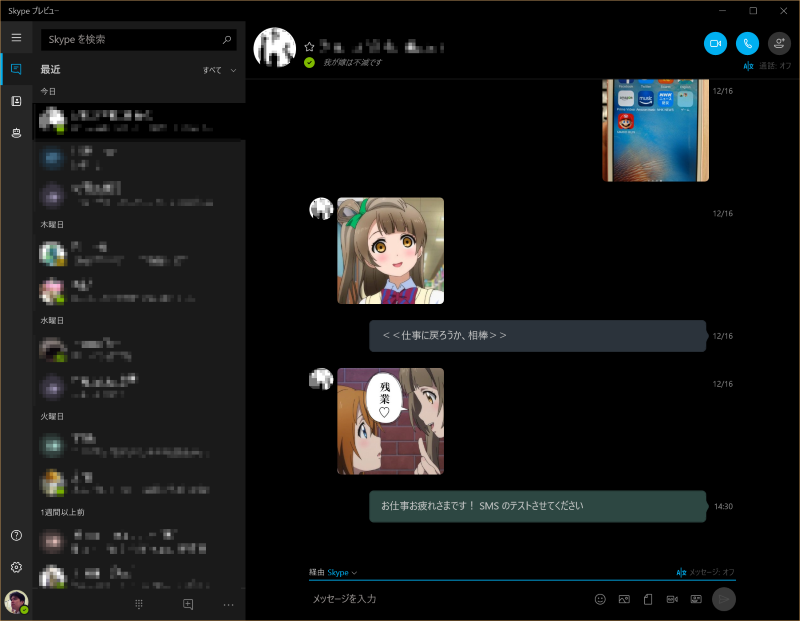Start a voice call

click(x=747, y=44)
